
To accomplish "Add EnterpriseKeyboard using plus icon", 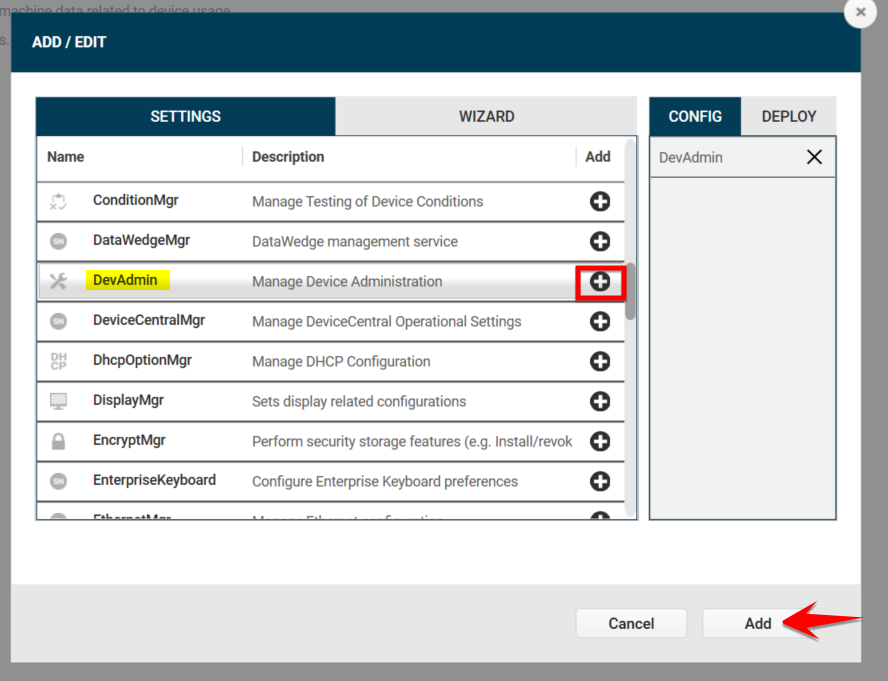I will 600,481.
